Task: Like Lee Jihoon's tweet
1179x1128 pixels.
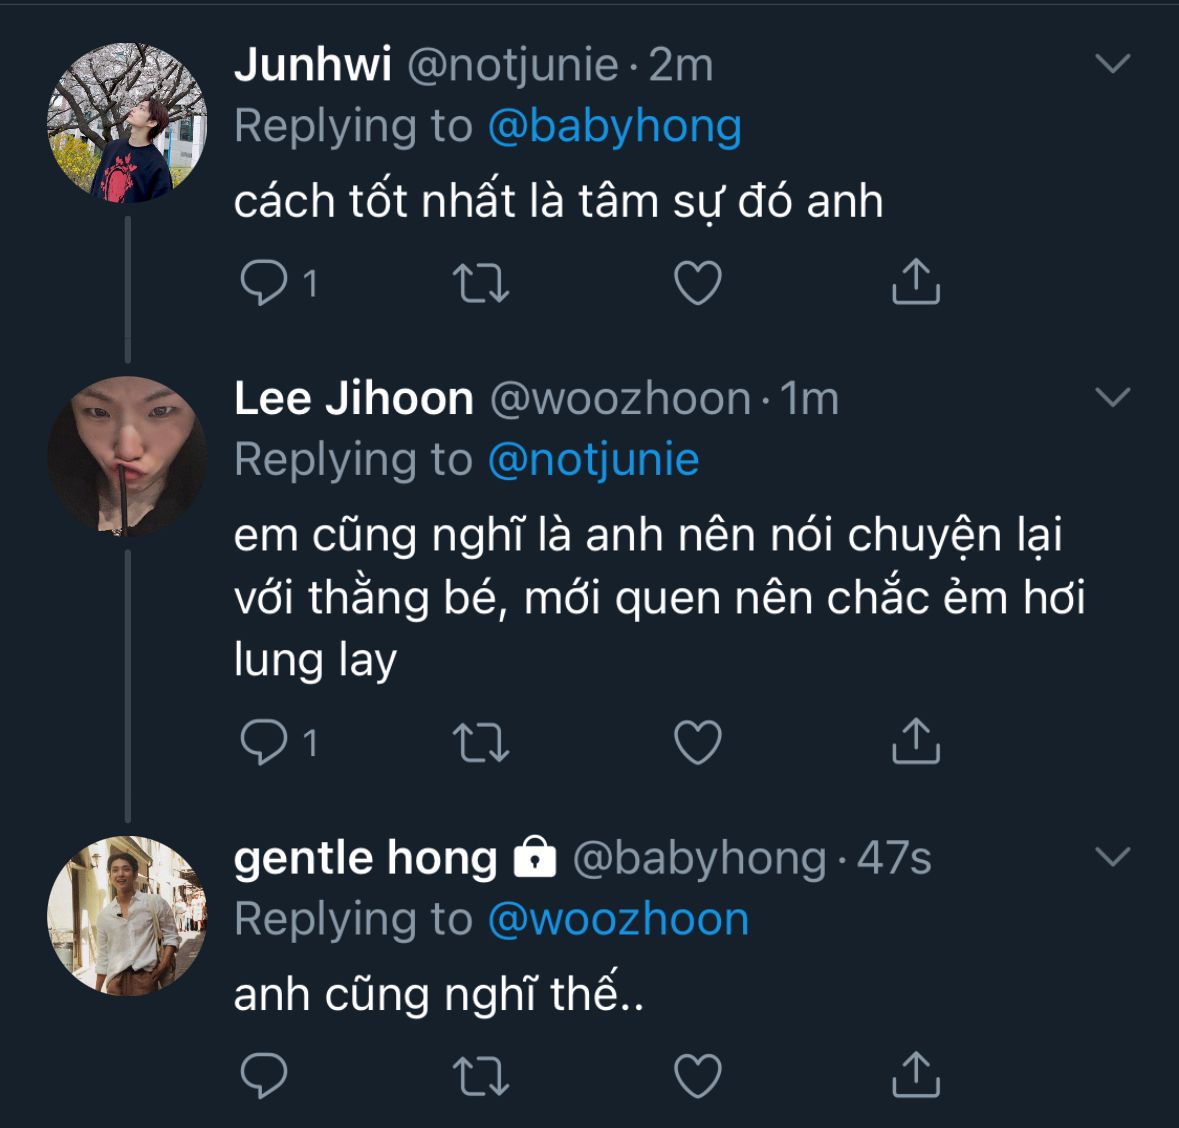Action: pyautogui.click(x=697, y=743)
